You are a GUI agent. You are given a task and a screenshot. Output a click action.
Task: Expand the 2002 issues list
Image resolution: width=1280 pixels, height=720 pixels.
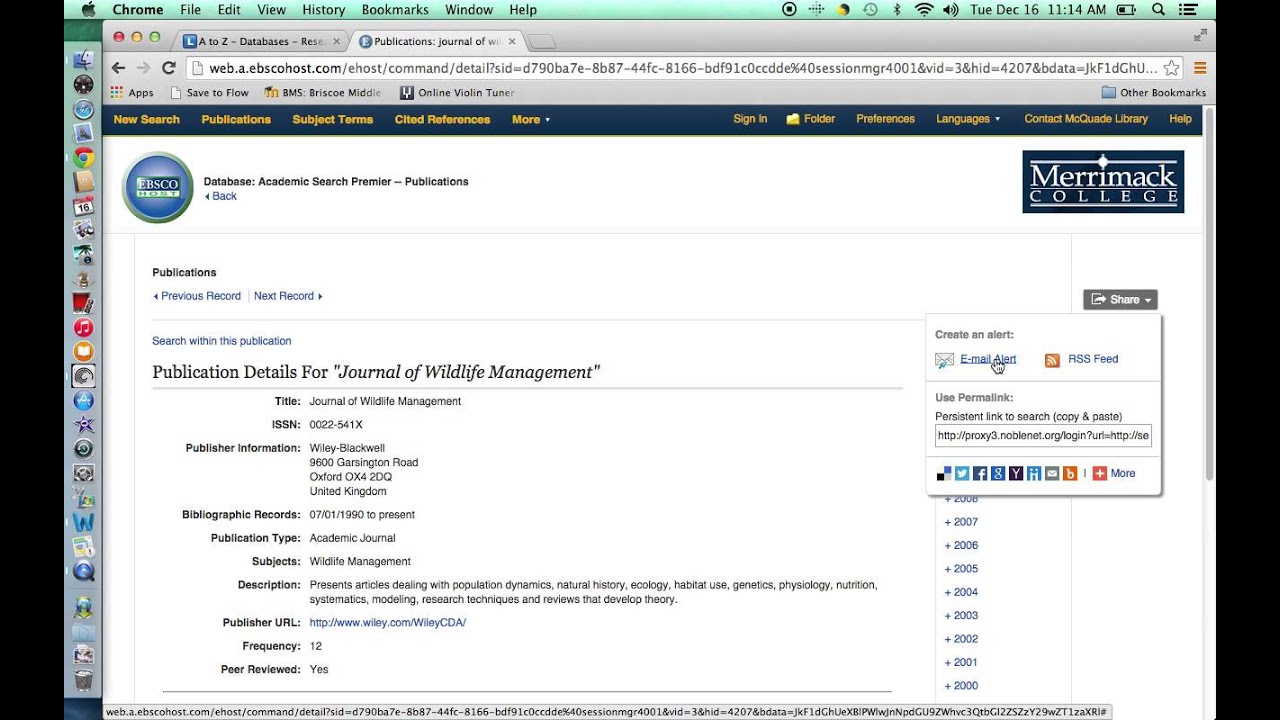961,639
